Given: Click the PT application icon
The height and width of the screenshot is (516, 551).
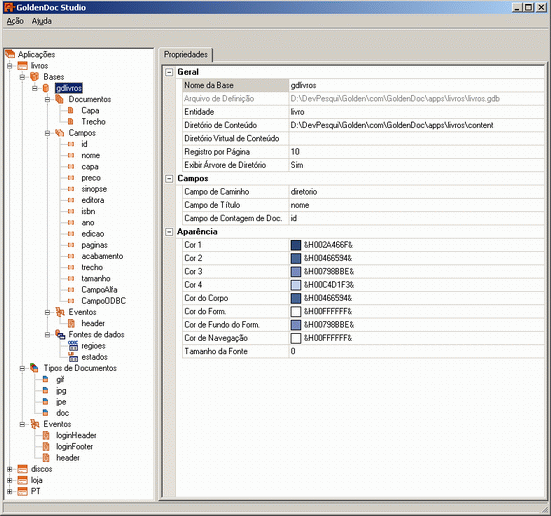Looking at the screenshot, I should pyautogui.click(x=22, y=491).
